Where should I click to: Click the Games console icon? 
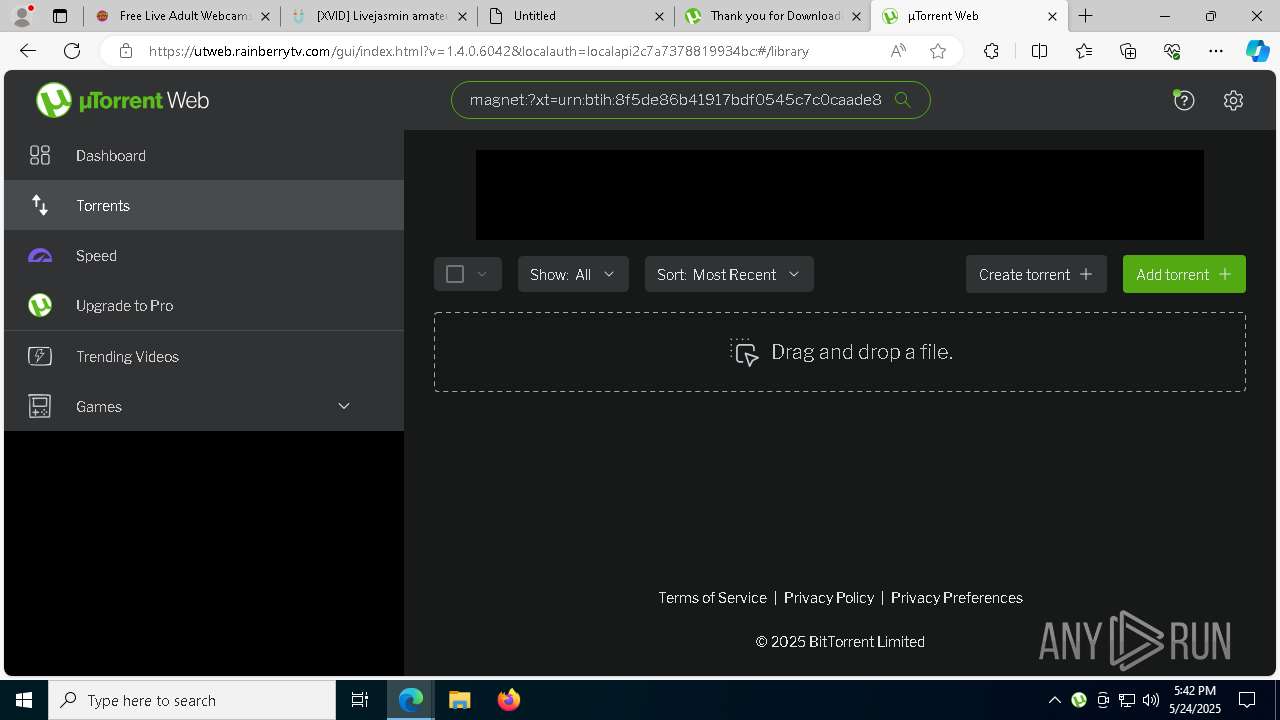(40, 406)
